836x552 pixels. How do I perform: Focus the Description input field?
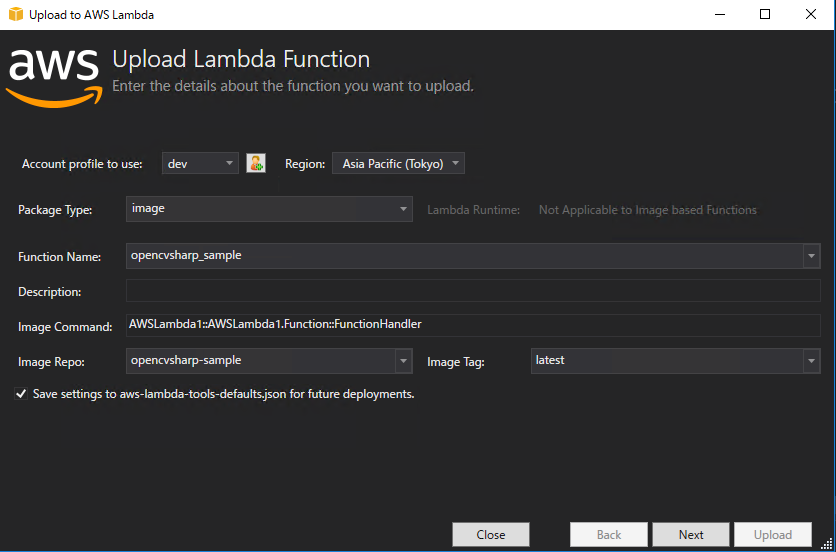(x=473, y=291)
